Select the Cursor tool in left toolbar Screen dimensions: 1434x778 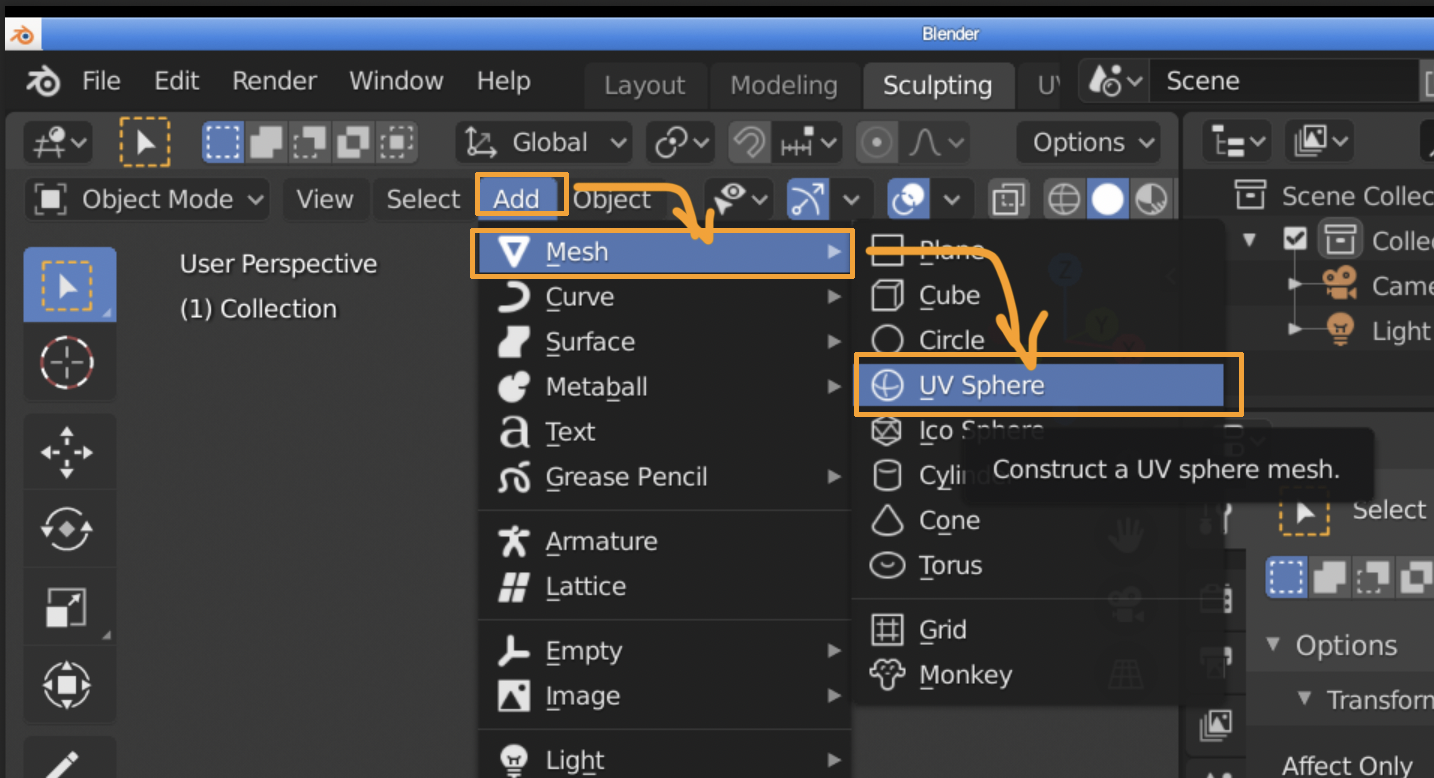pyautogui.click(x=68, y=362)
